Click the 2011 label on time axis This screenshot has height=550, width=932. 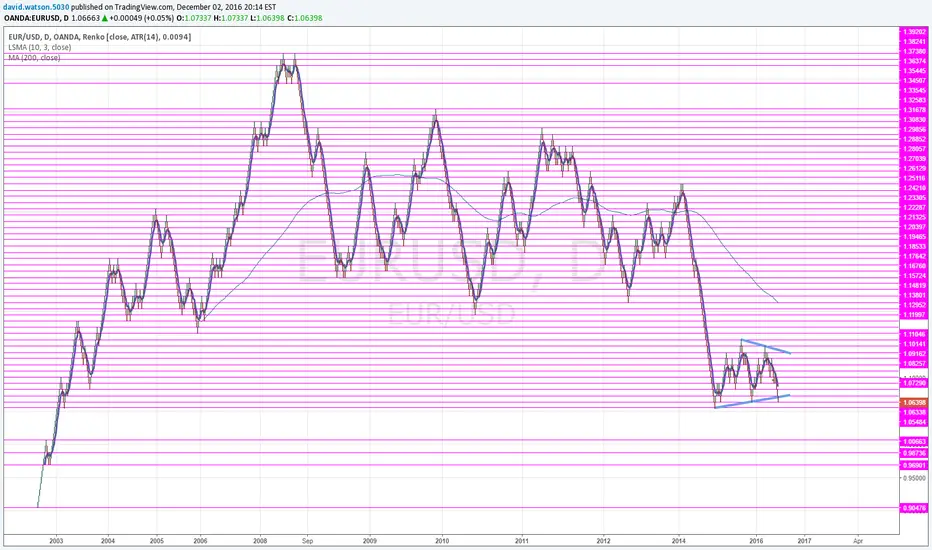[x=521, y=541]
